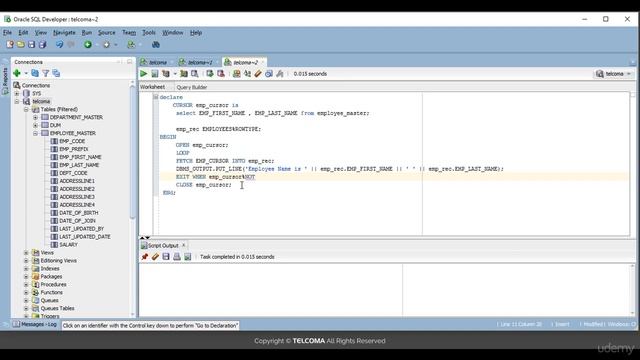Click the green Back navigation icon
The image size is (640, 360).
[x=88, y=44]
